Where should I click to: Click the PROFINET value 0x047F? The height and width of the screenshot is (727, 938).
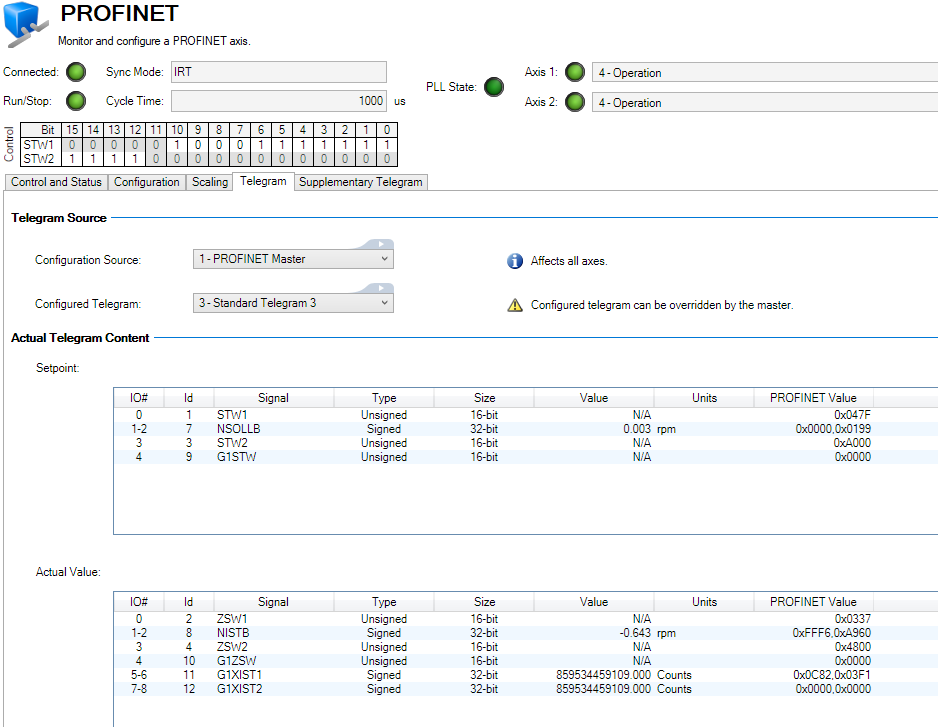pos(852,415)
